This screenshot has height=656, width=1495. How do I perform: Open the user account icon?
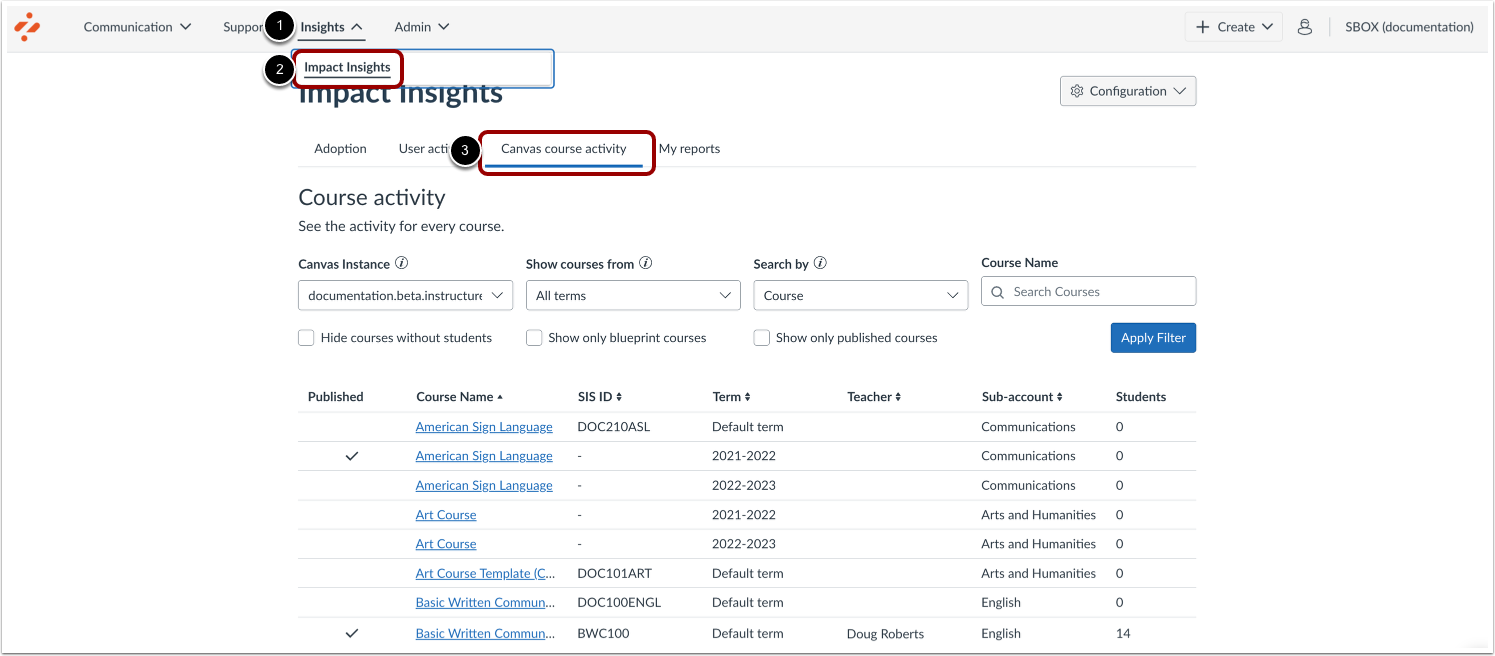tap(1304, 27)
